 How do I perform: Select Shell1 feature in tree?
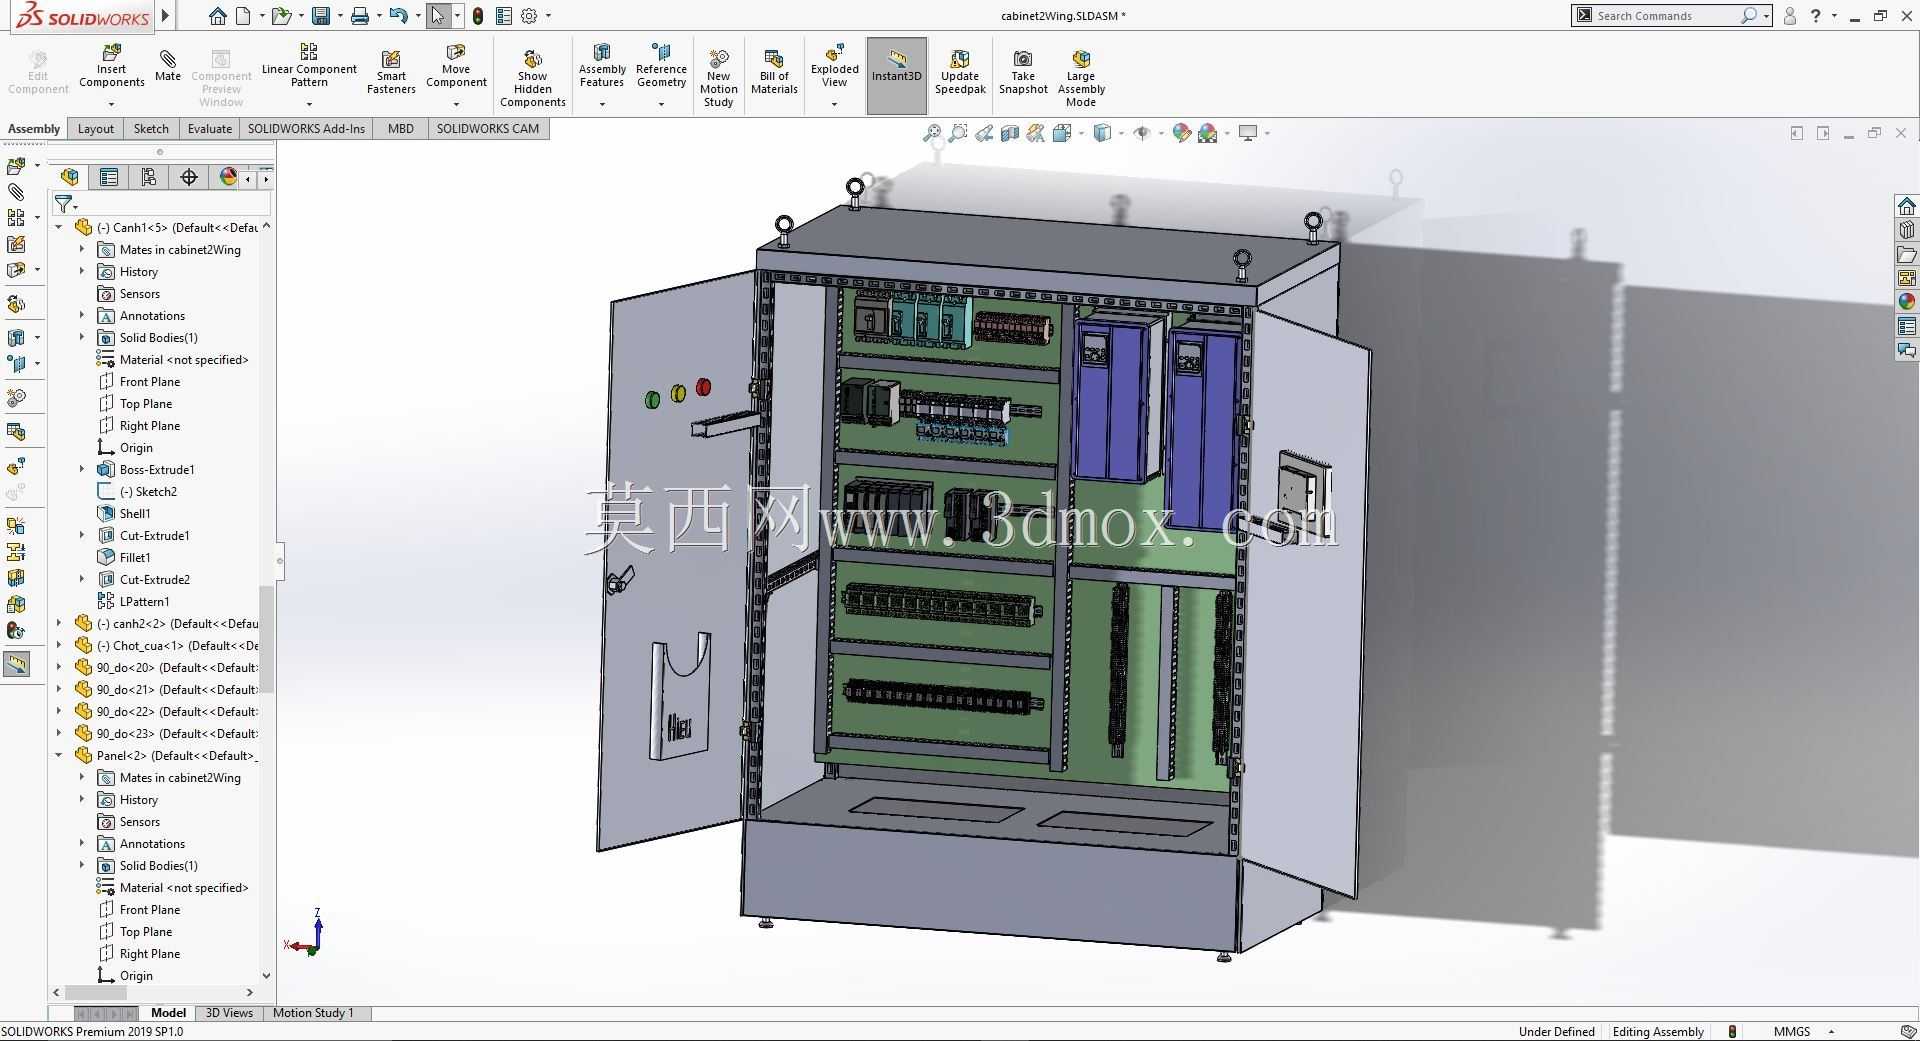pos(135,514)
